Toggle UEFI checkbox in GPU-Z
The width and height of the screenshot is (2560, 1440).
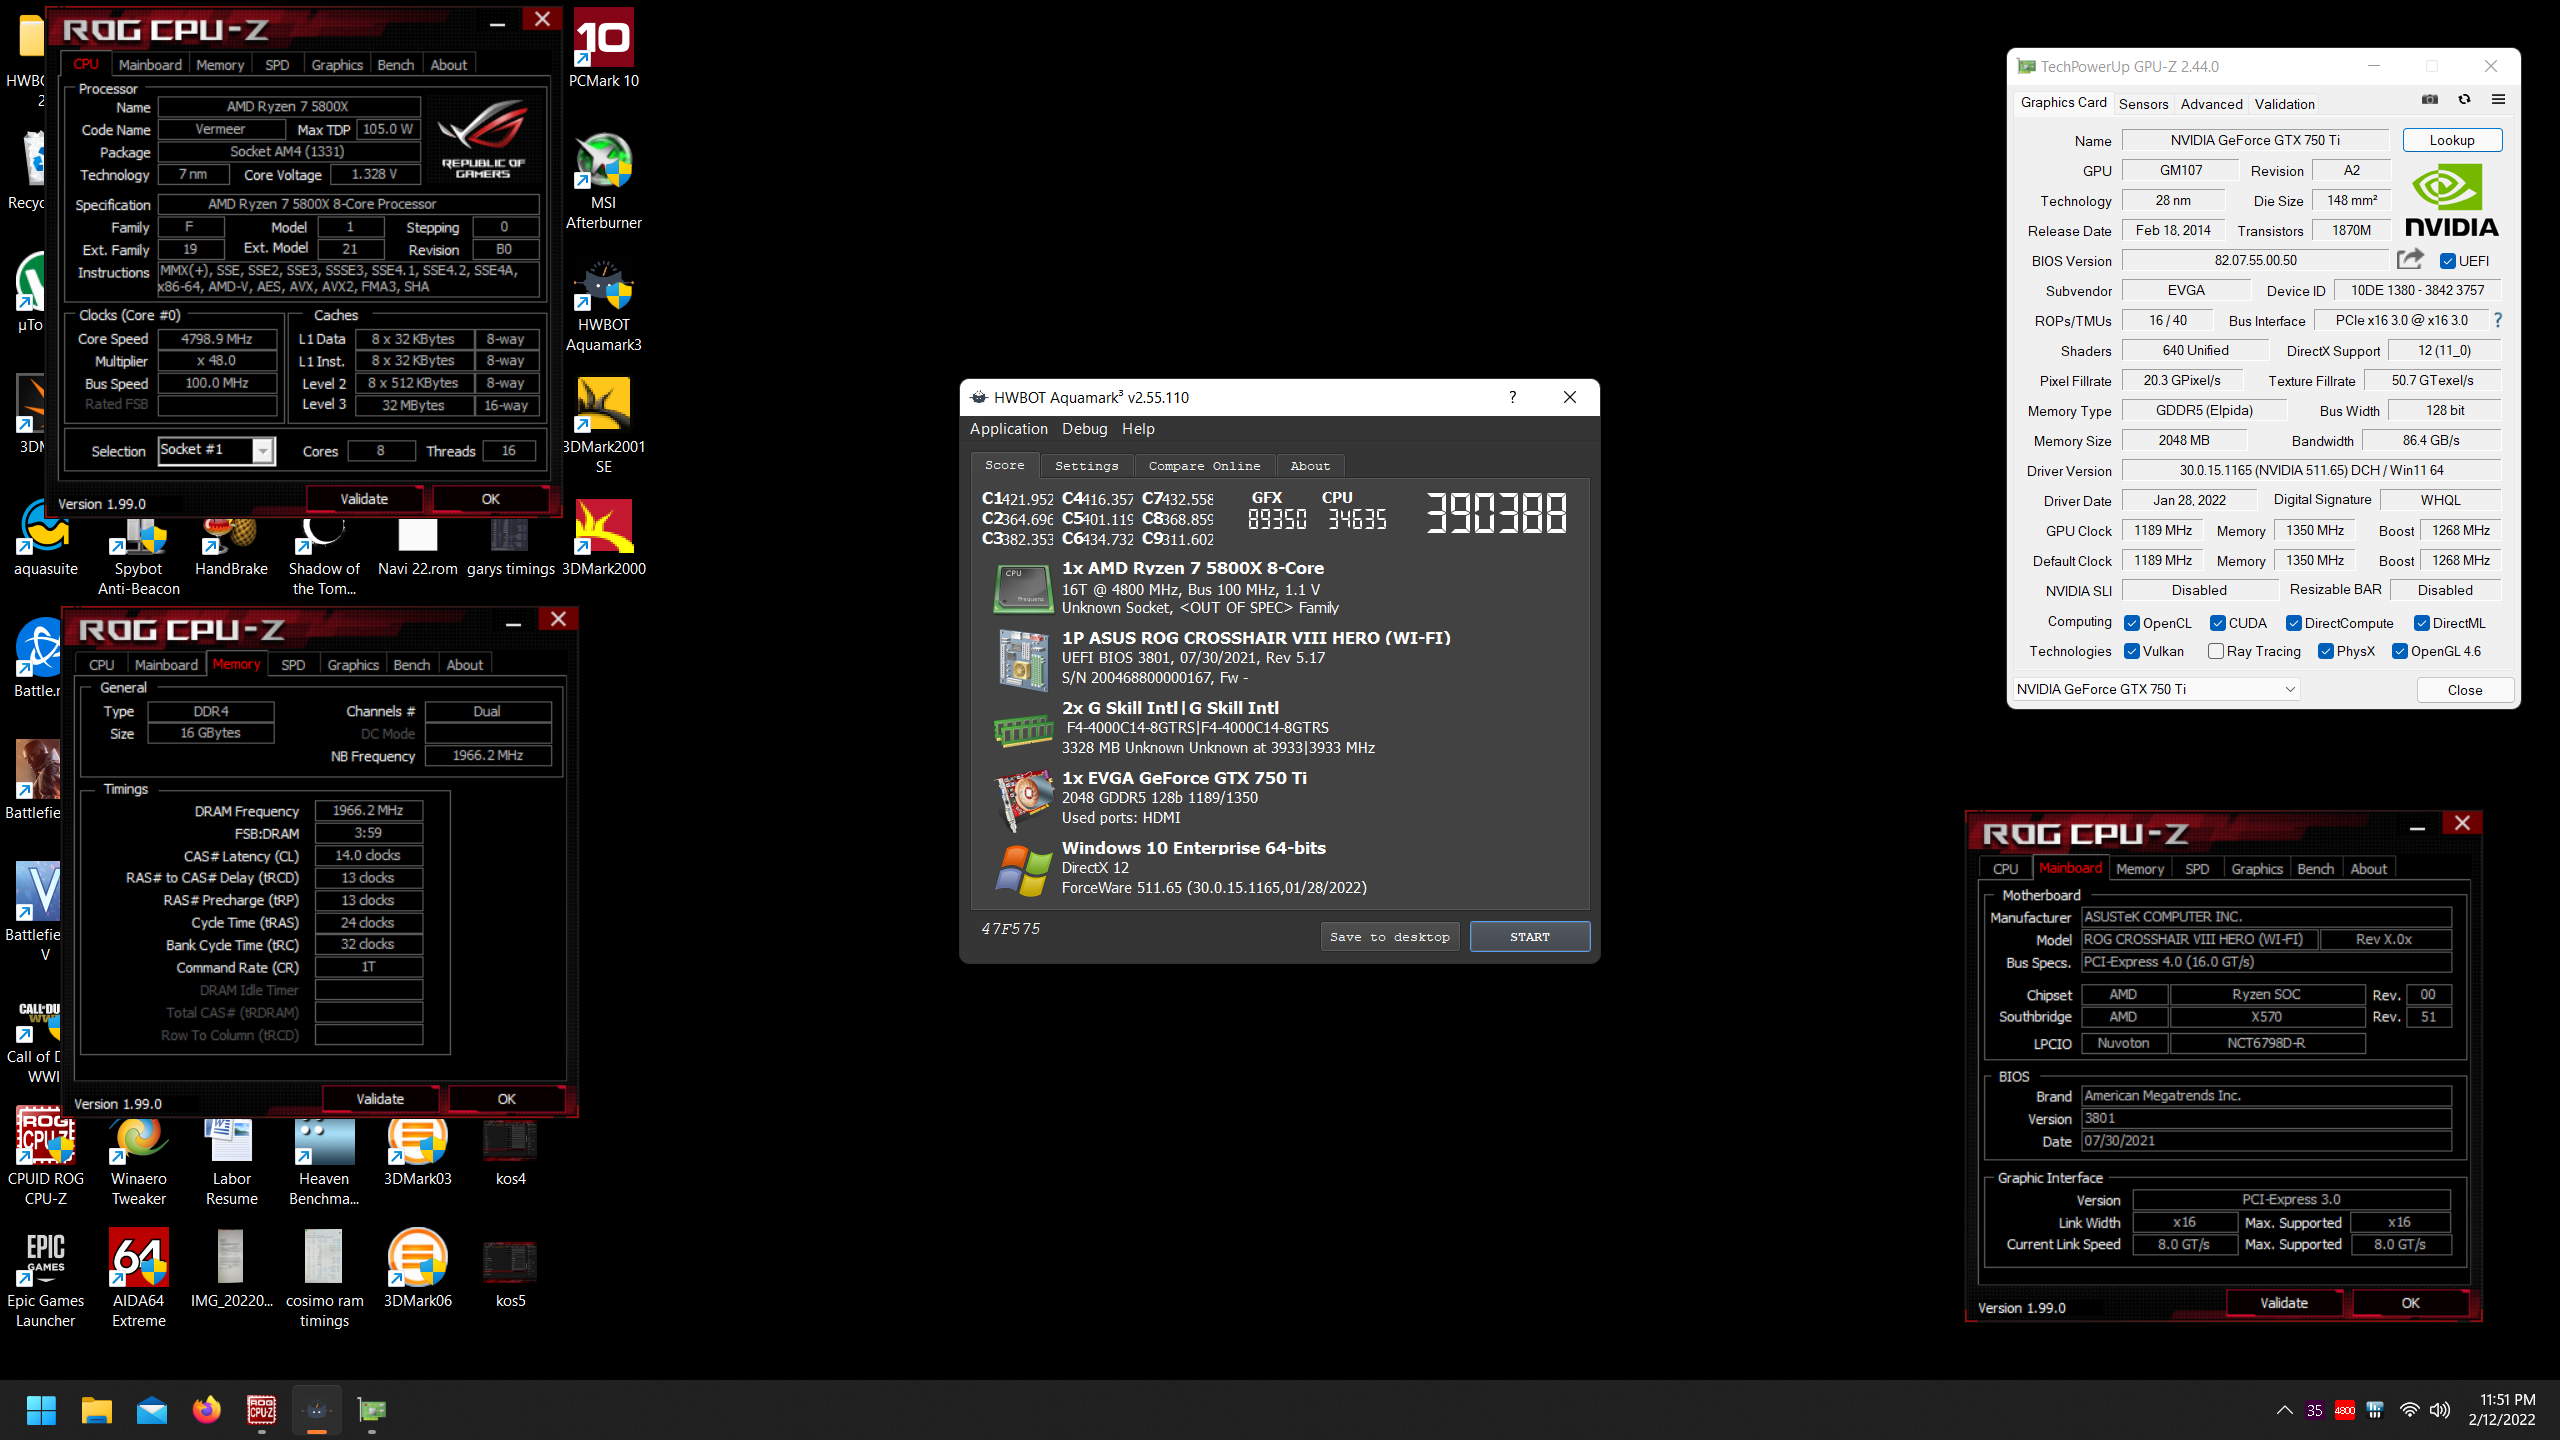2448,261
